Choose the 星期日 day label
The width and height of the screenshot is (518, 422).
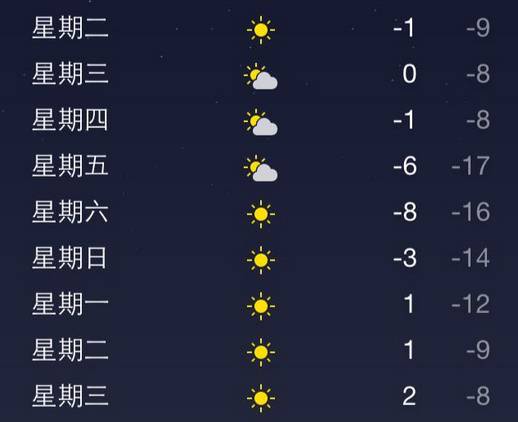[x=69, y=258]
